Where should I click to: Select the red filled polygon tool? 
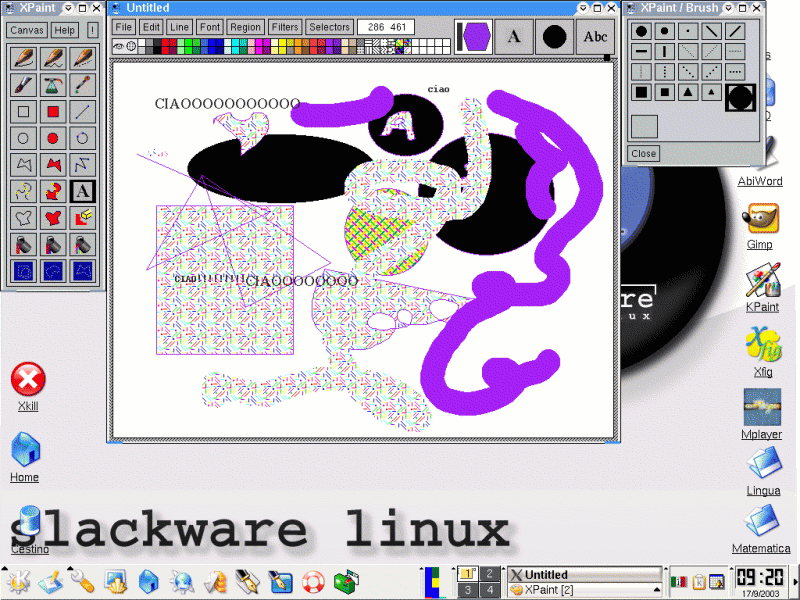coord(53,164)
